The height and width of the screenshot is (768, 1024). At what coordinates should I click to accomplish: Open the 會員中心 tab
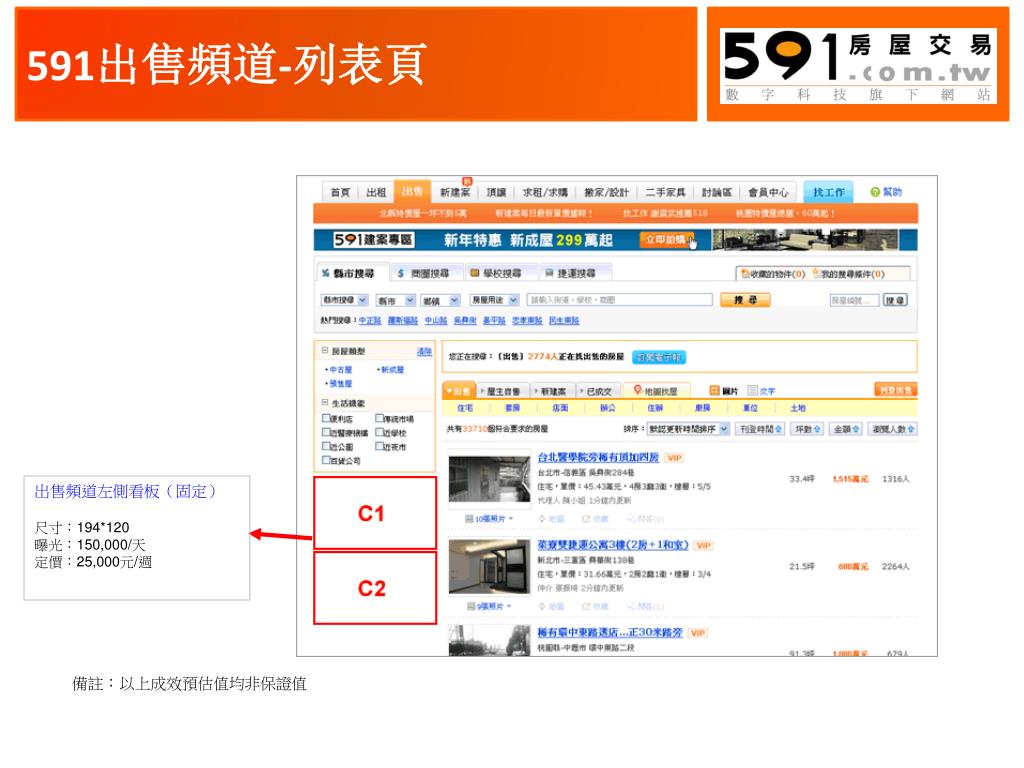pyautogui.click(x=768, y=192)
